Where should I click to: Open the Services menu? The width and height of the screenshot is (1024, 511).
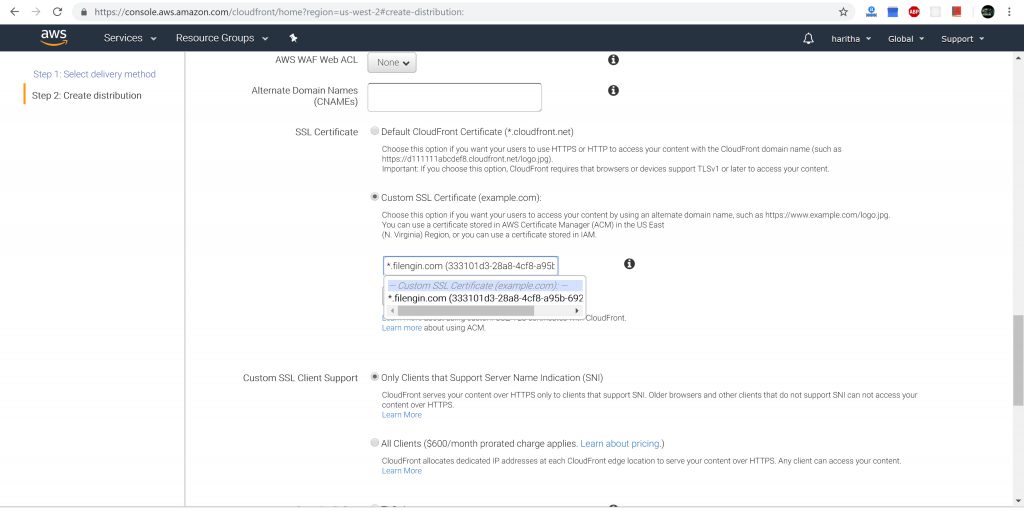point(130,38)
